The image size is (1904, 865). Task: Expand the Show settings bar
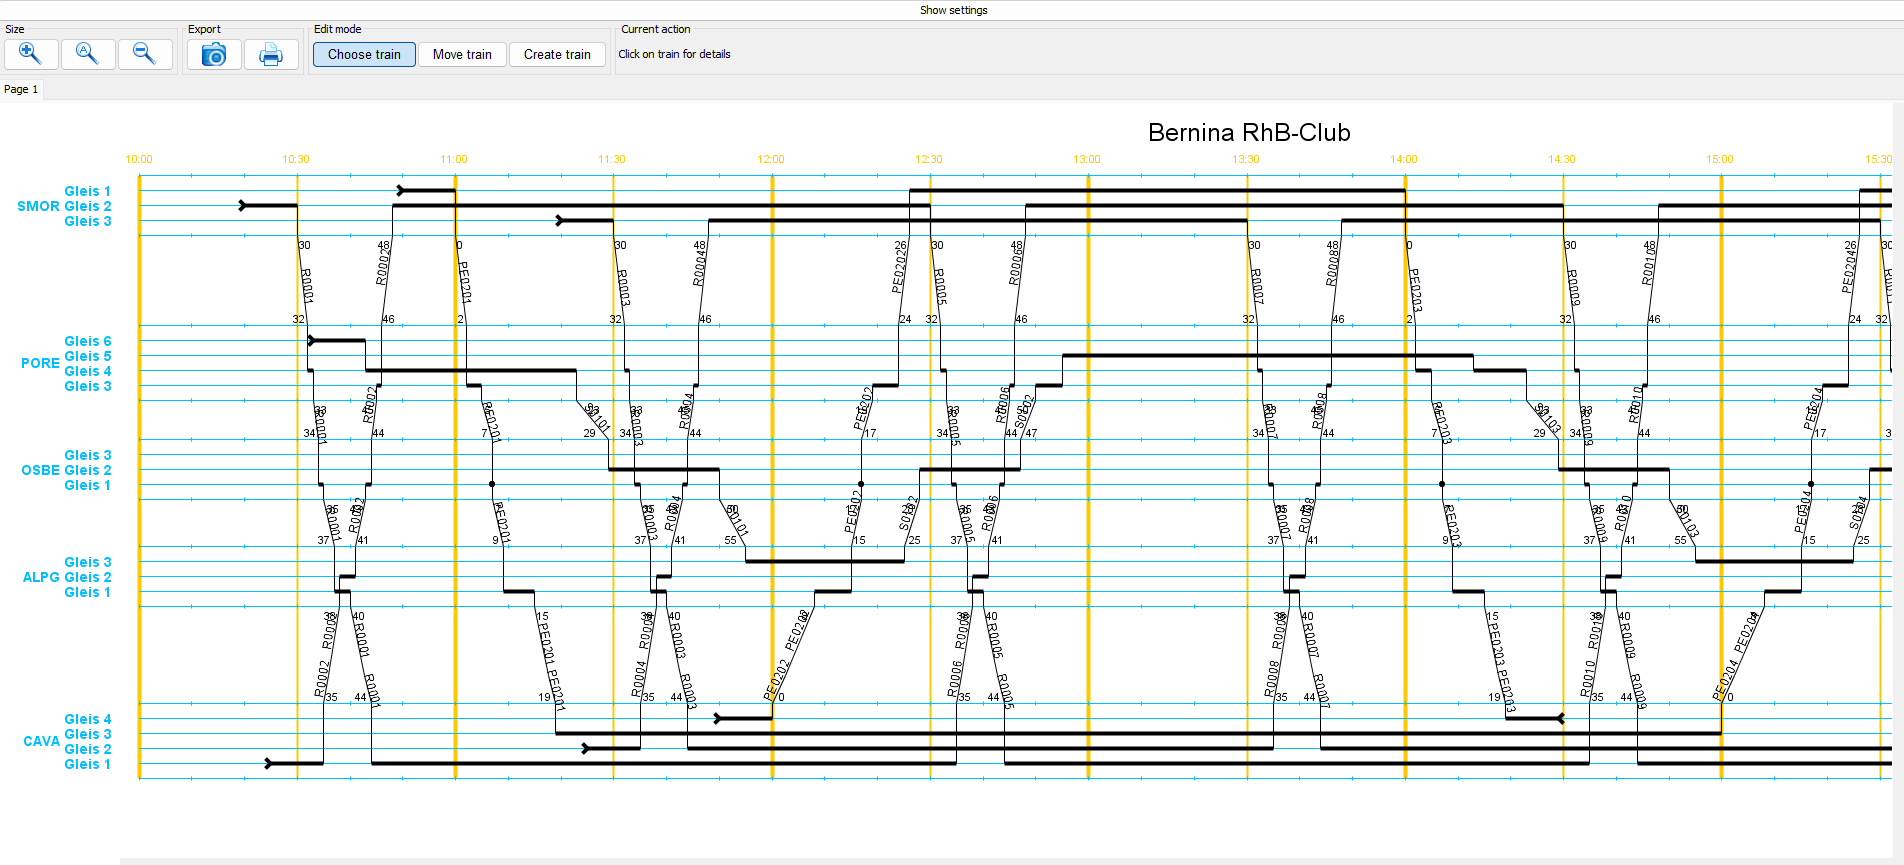(953, 10)
